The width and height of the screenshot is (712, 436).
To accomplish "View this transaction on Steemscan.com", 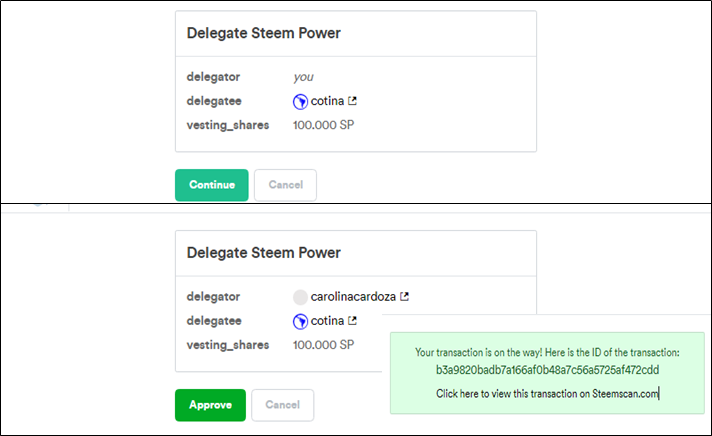I will point(547,393).
